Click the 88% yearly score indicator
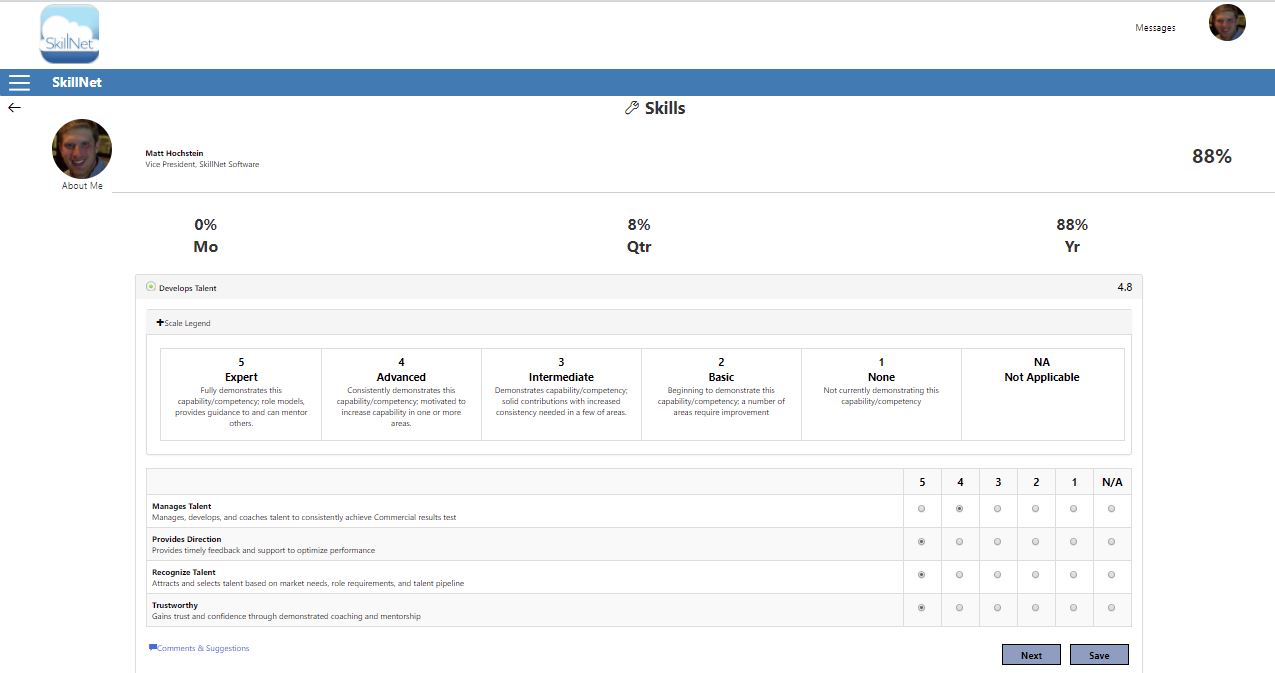 1071,224
